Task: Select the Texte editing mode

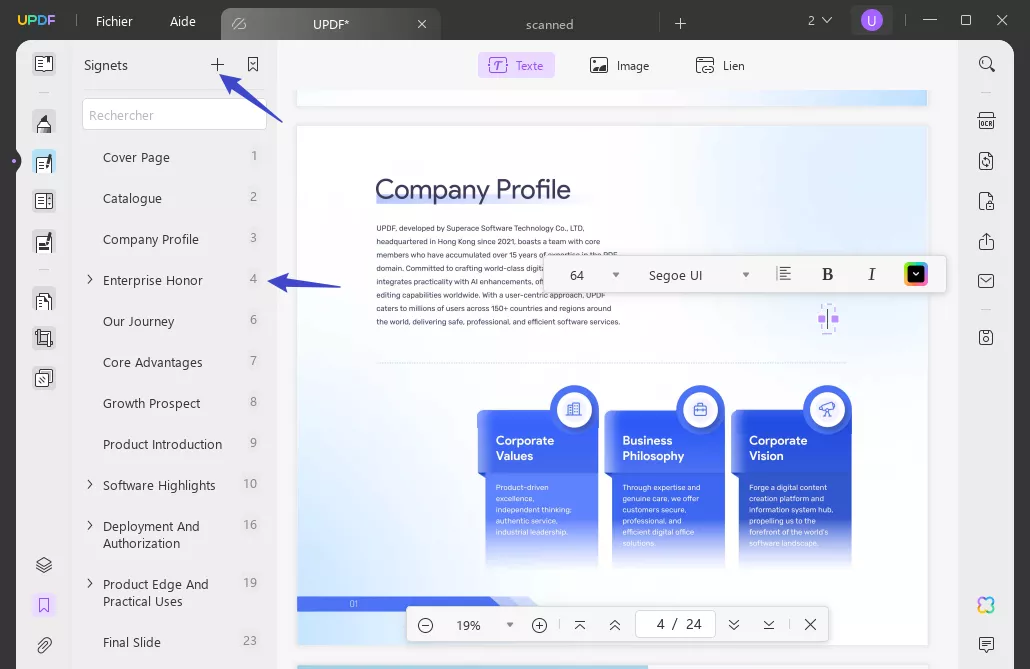Action: coord(516,65)
